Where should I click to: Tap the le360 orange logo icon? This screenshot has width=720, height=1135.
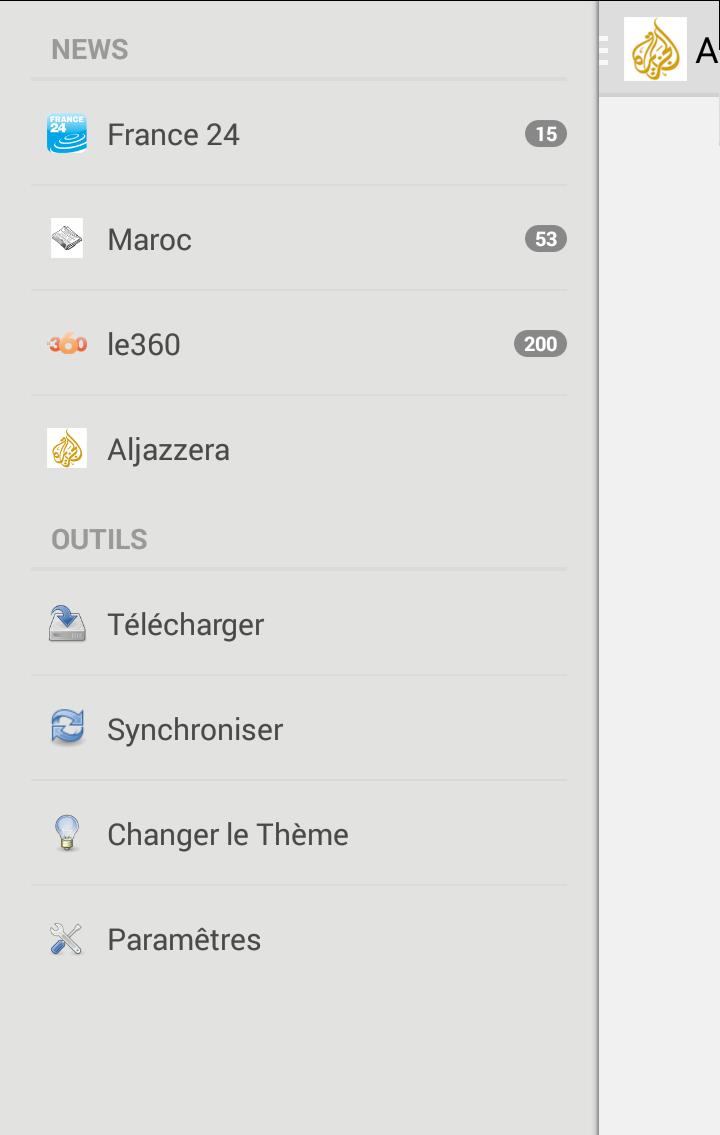pyautogui.click(x=67, y=344)
